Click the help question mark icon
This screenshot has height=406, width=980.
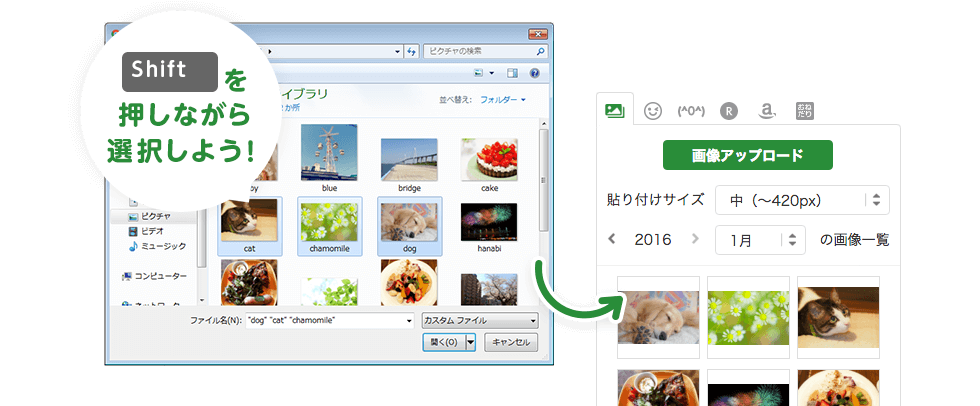534,73
